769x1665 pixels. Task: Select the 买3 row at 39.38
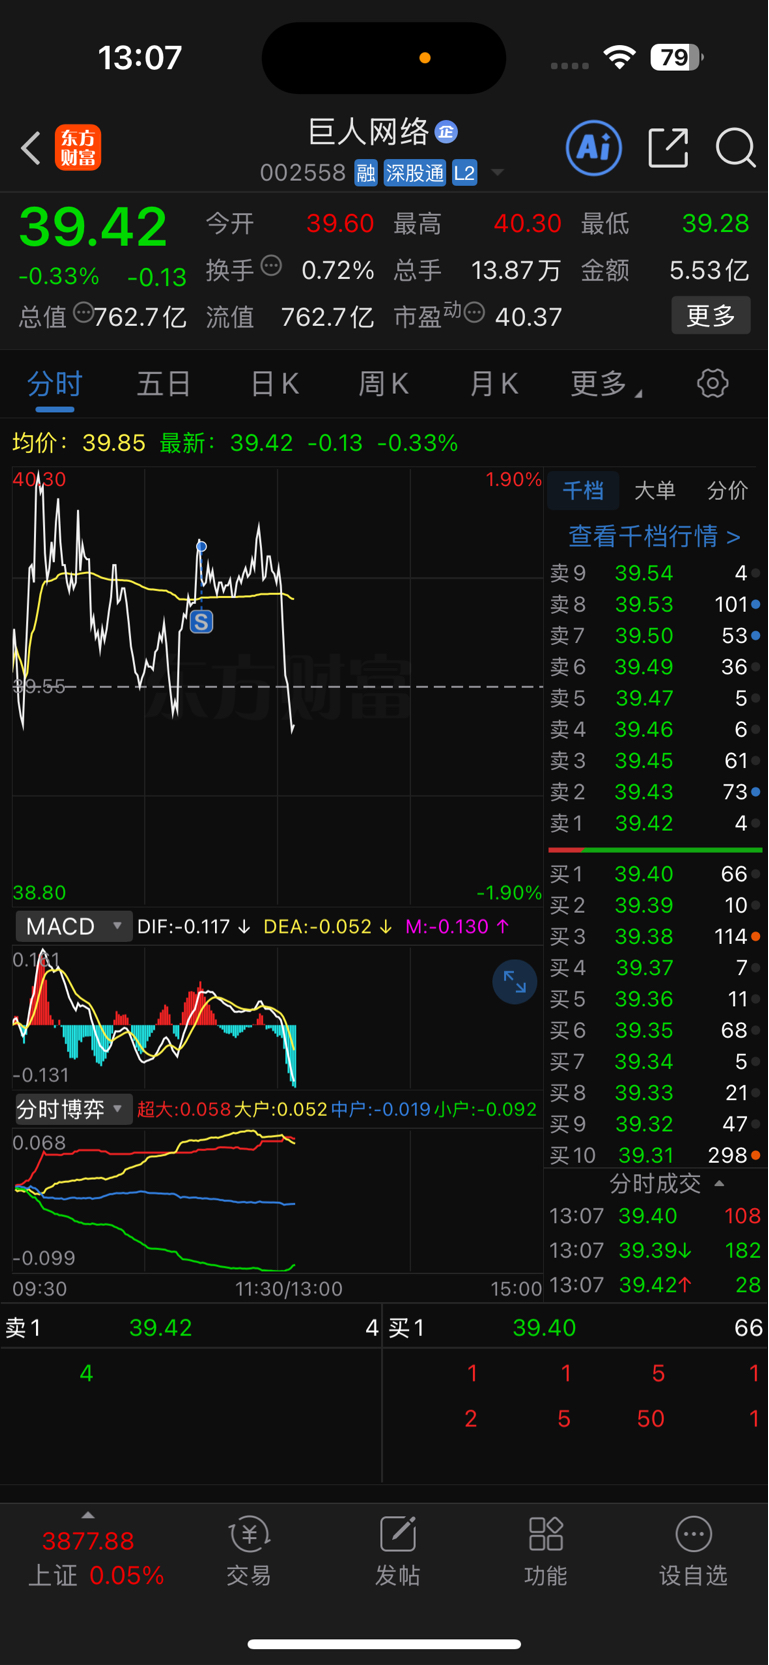pos(655,937)
